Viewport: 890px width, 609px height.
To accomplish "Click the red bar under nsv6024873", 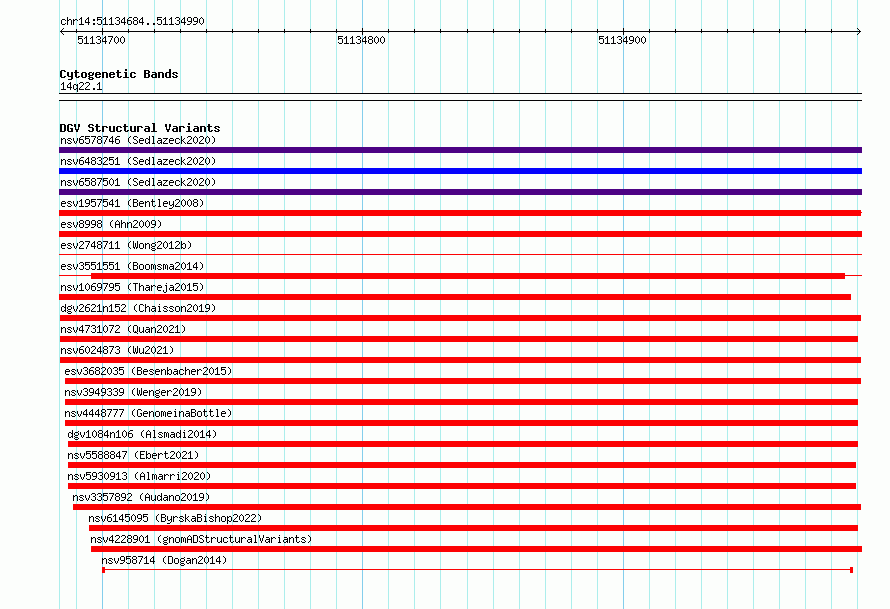I will 460,360.
